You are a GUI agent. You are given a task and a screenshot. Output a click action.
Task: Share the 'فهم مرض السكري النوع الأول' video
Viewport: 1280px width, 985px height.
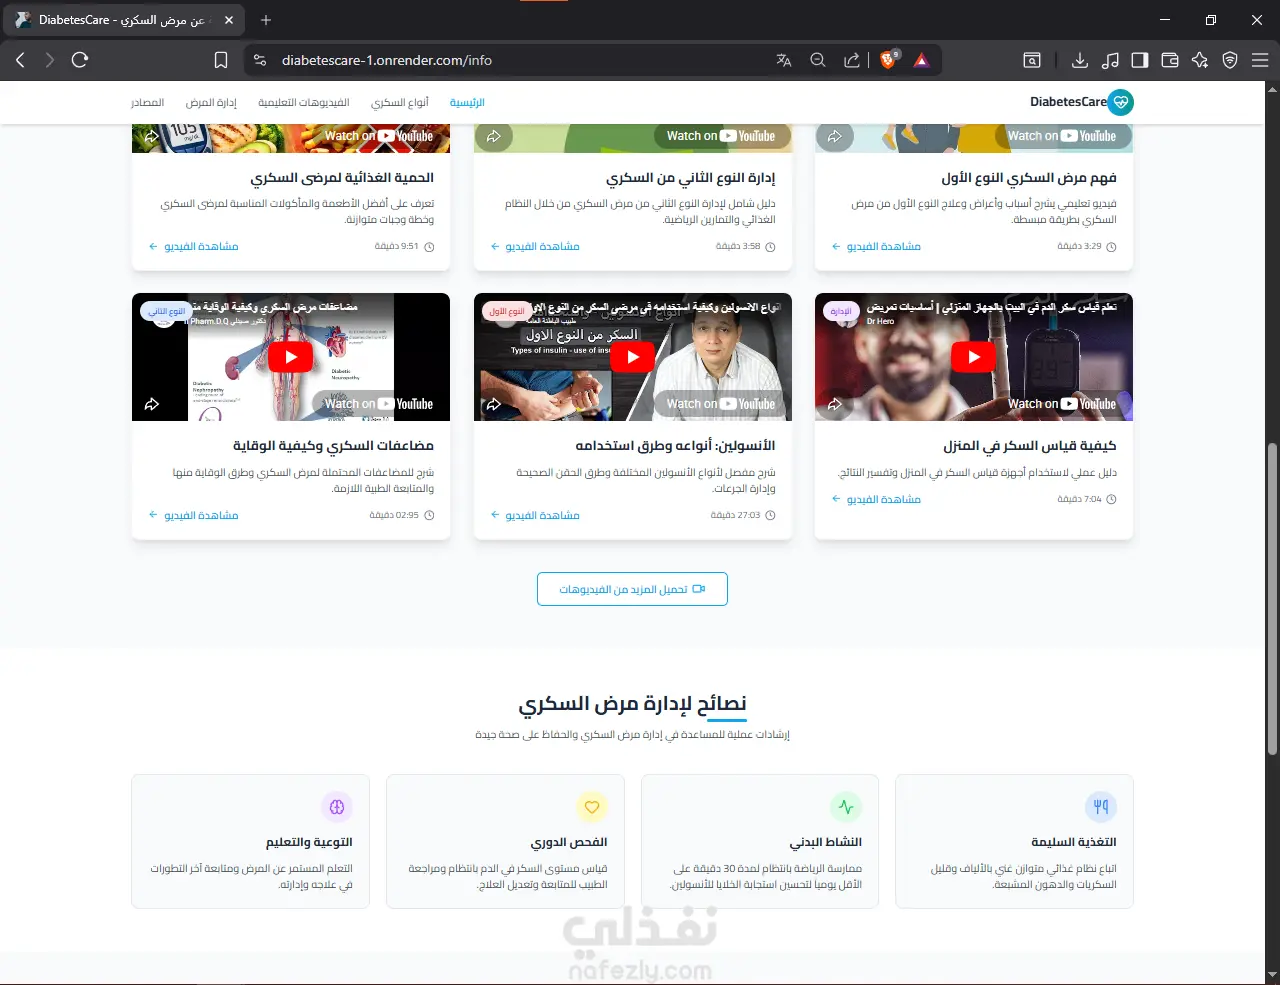(x=835, y=136)
